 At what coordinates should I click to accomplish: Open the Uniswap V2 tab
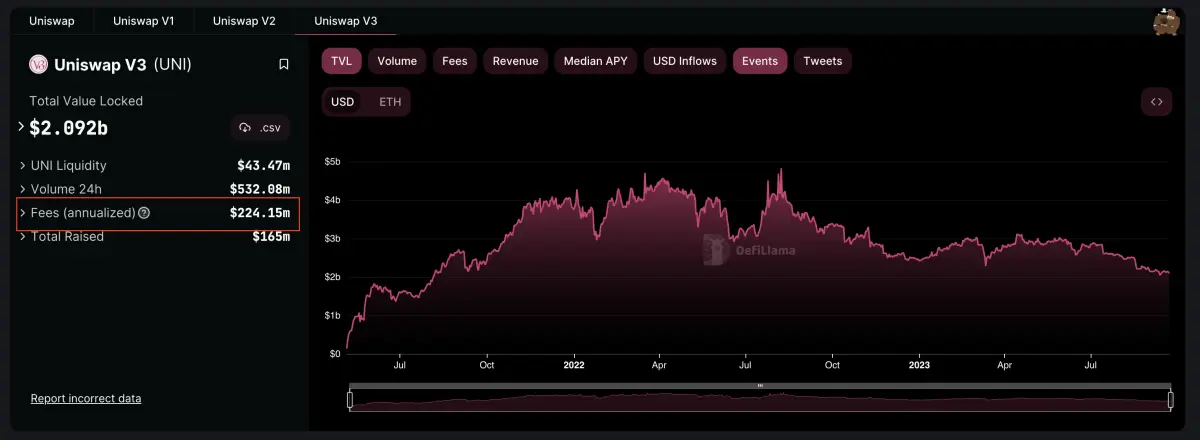point(244,20)
